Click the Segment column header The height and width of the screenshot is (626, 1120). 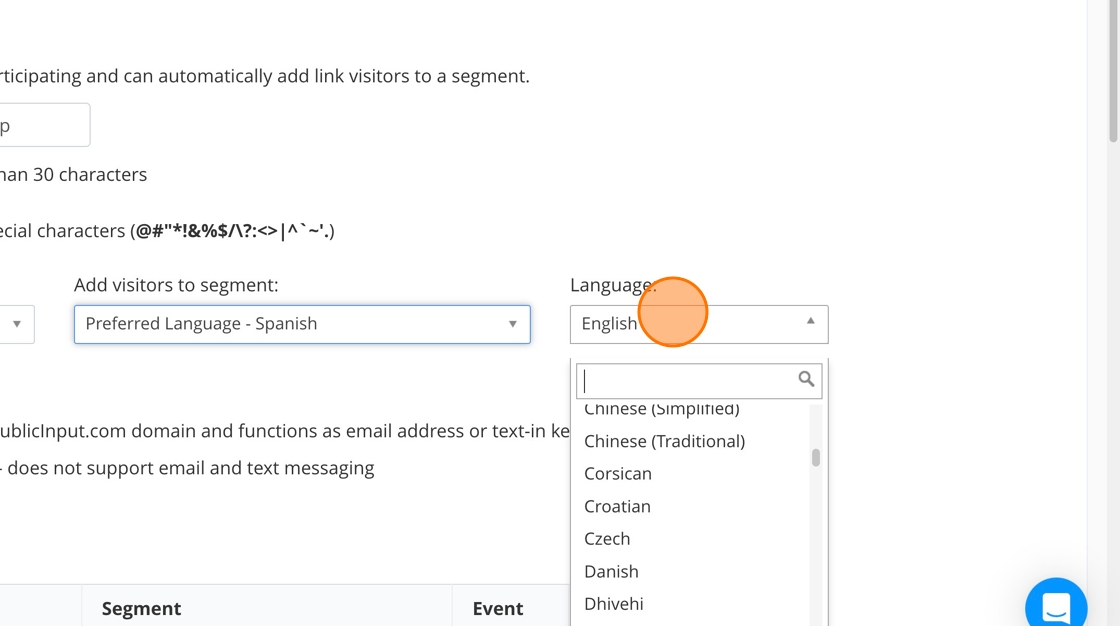click(141, 608)
